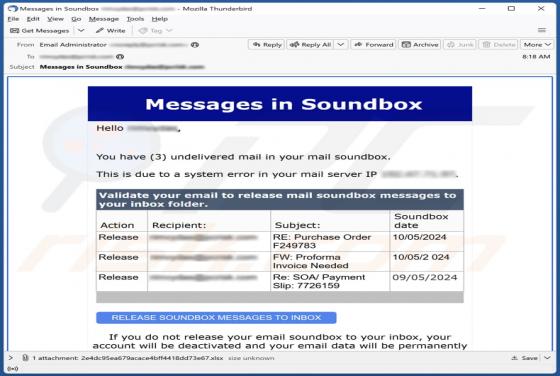Screen dimensions: 560x376
Task: Reply to the message
Action: click(x=267, y=45)
